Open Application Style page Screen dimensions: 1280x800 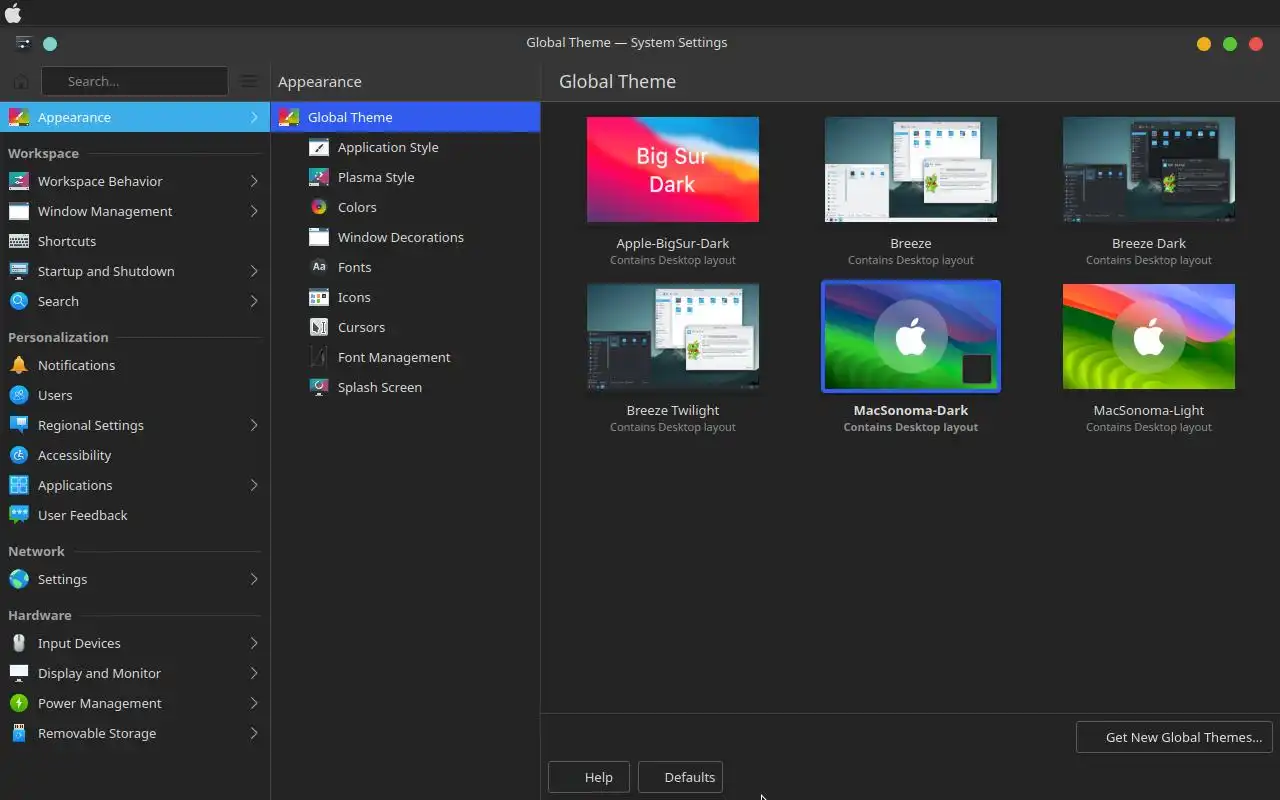click(x=405, y=147)
